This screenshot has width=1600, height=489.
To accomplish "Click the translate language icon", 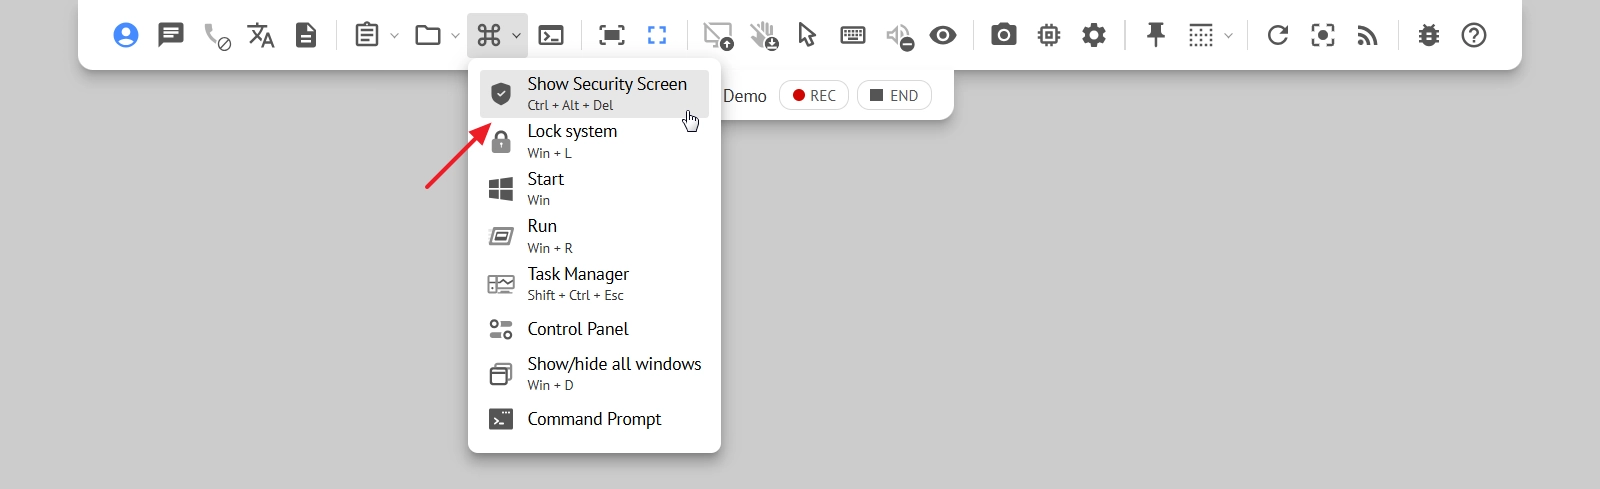I will pyautogui.click(x=261, y=35).
